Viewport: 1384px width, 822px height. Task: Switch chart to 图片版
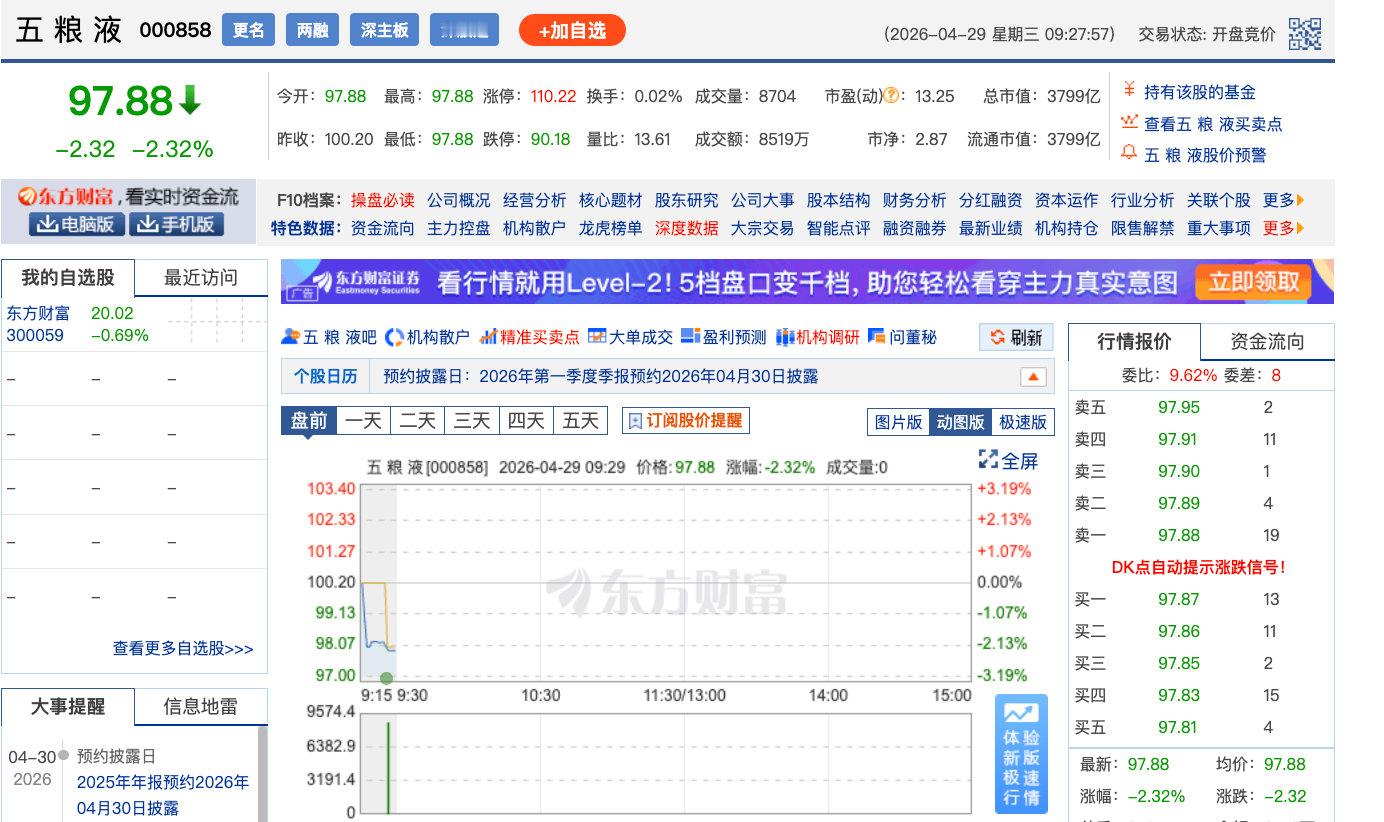coord(898,422)
